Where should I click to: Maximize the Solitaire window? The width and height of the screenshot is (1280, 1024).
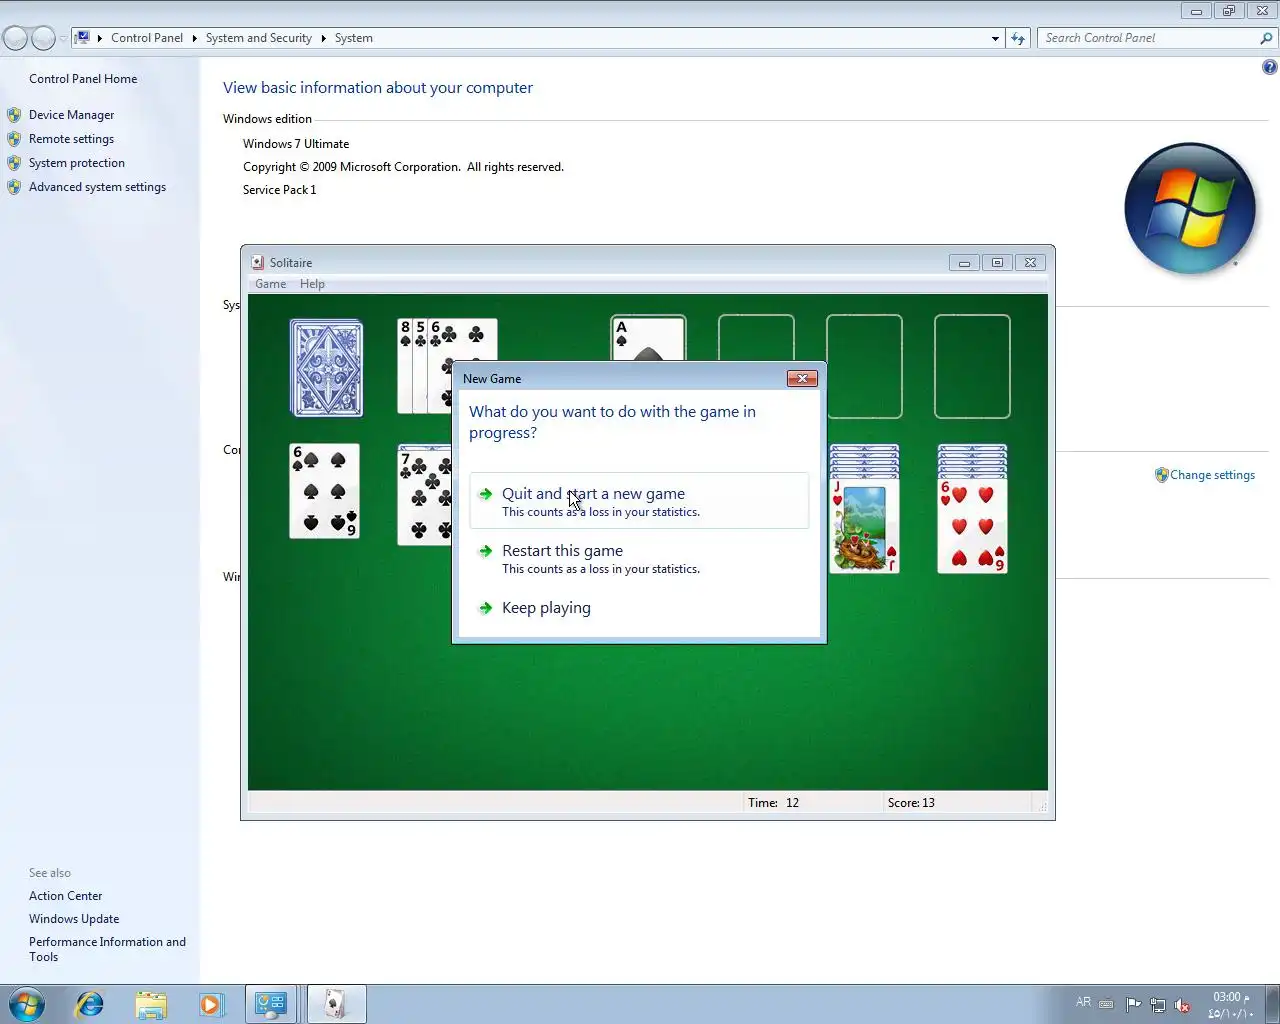[997, 263]
